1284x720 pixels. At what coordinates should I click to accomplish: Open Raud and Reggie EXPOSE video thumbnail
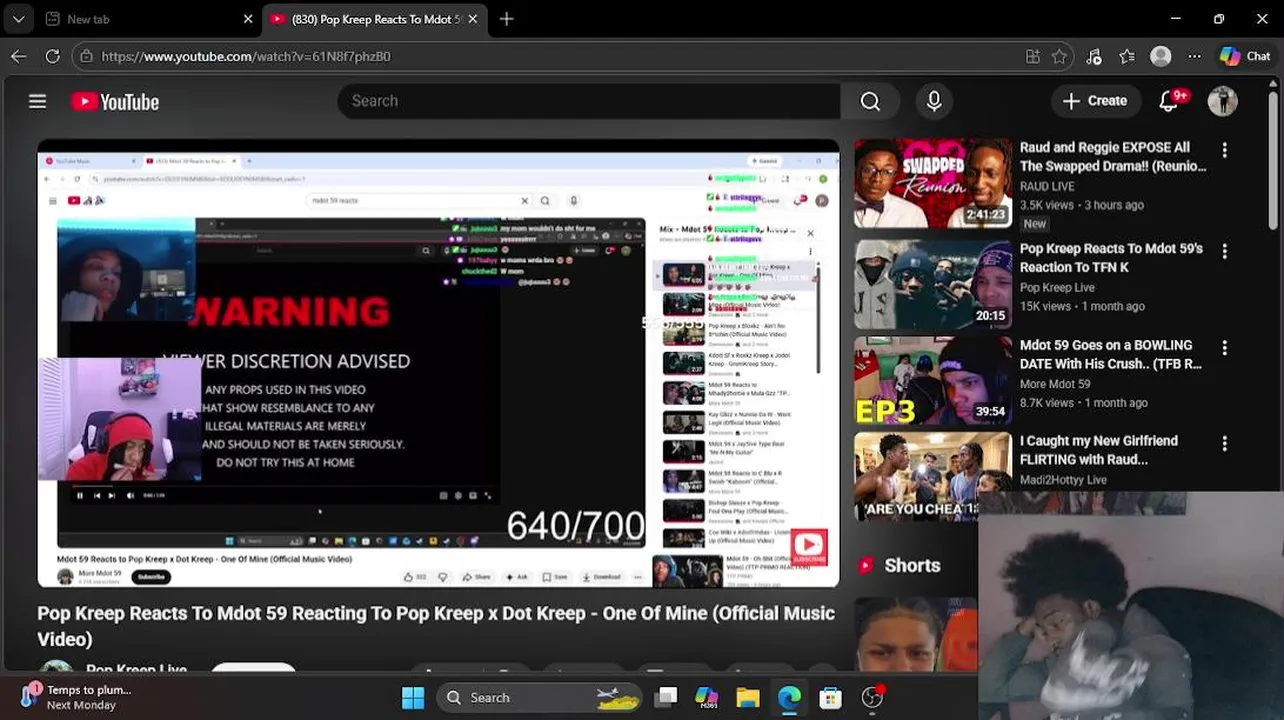[933, 184]
